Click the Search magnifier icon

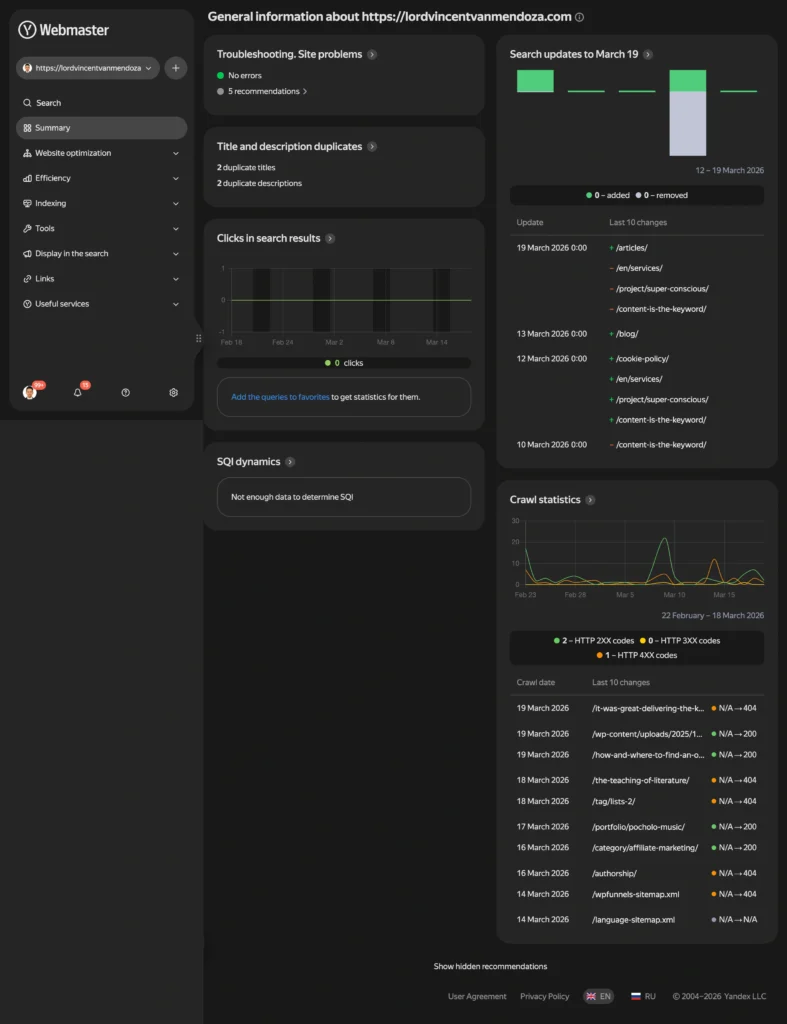pos(27,103)
